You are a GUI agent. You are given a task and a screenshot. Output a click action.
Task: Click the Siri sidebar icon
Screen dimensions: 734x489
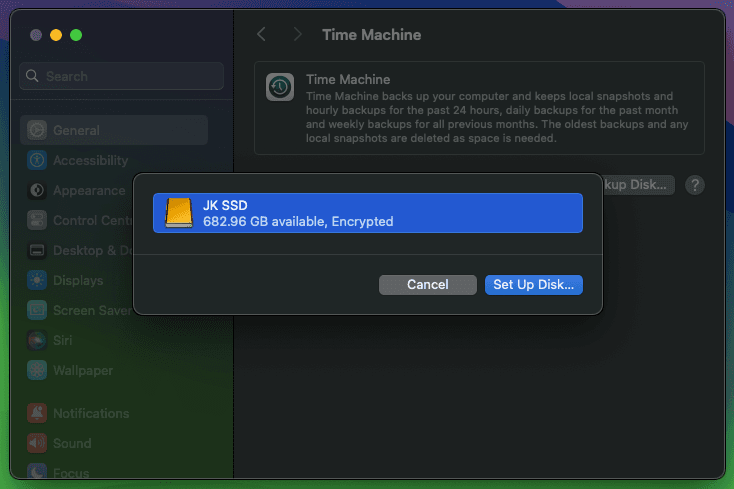[37, 340]
